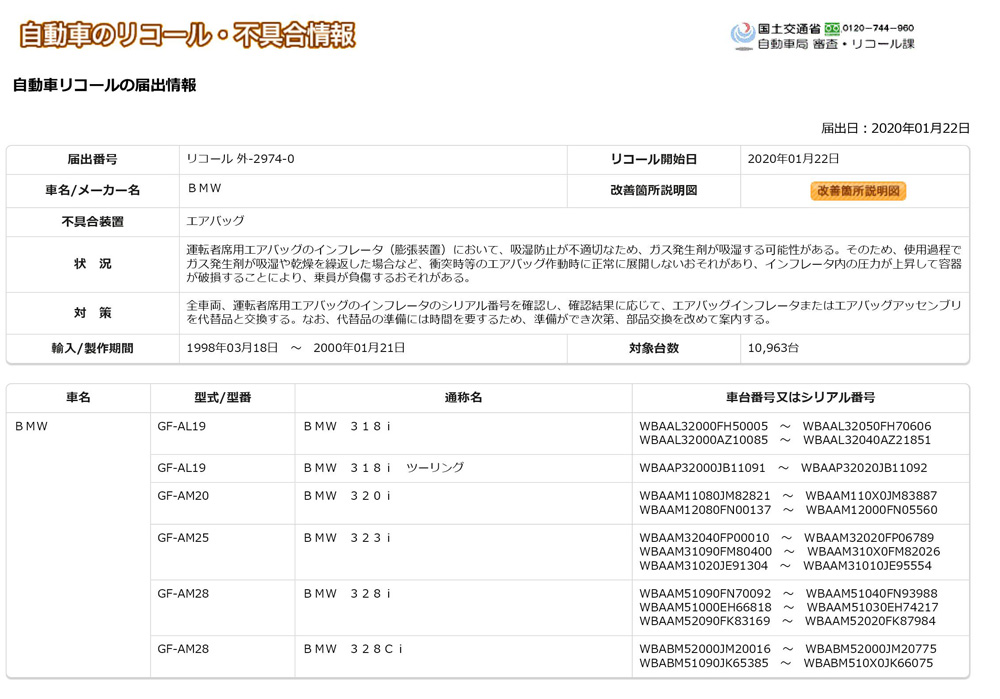Select serial WBAAM31090FM80400
The height and width of the screenshot is (699, 1000).
[x=705, y=552]
